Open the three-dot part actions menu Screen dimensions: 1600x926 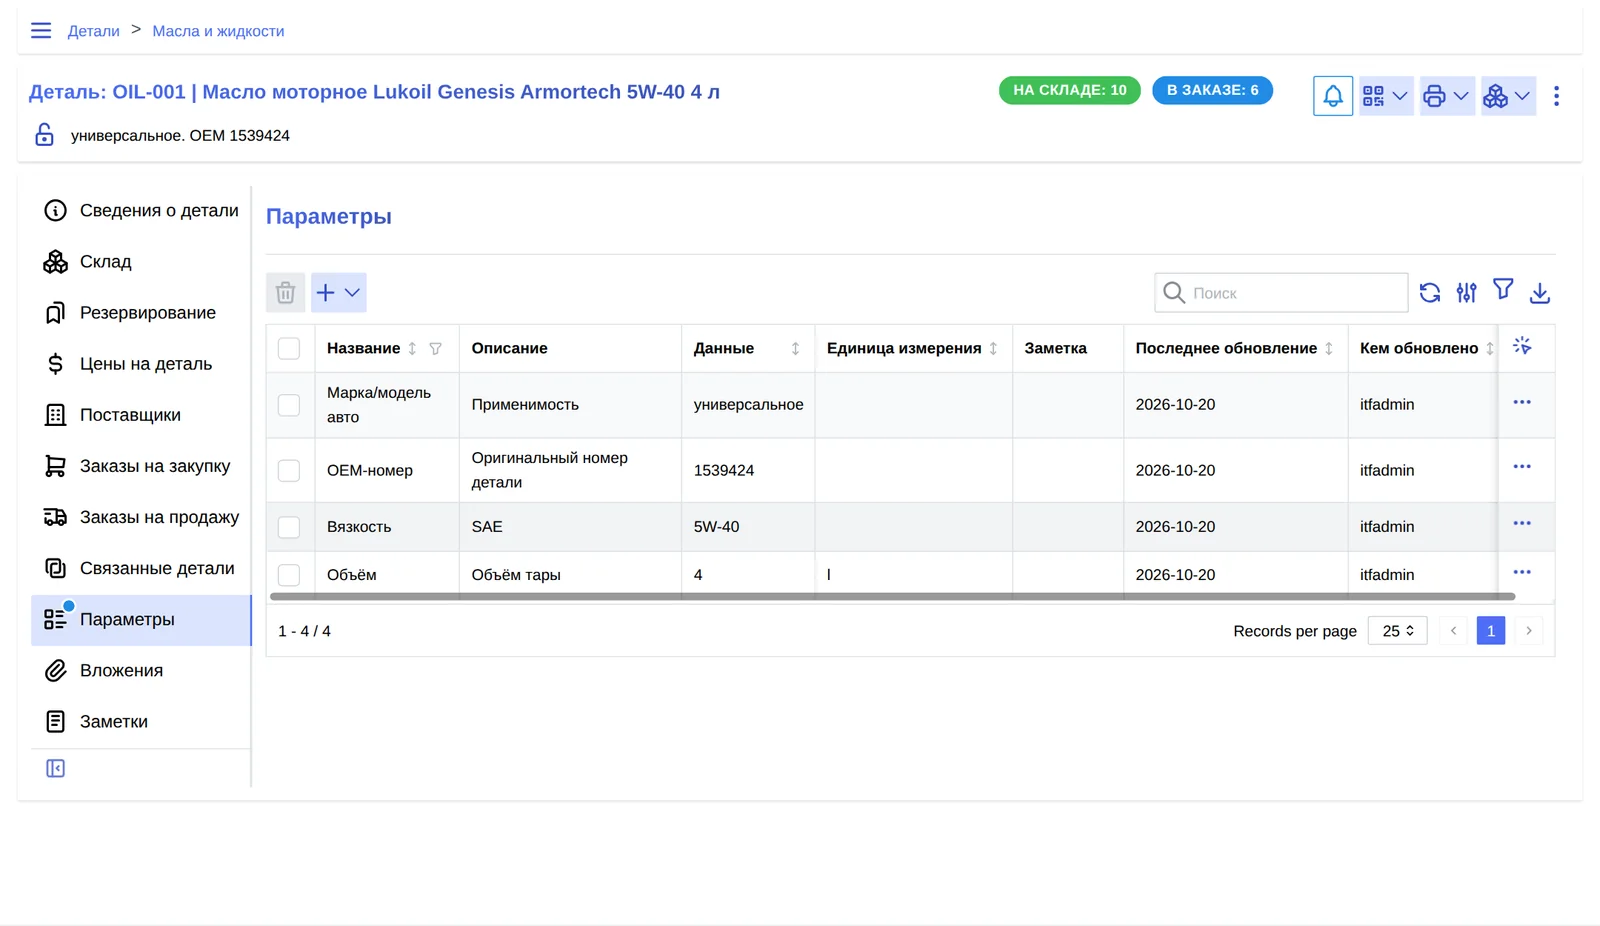tap(1556, 96)
